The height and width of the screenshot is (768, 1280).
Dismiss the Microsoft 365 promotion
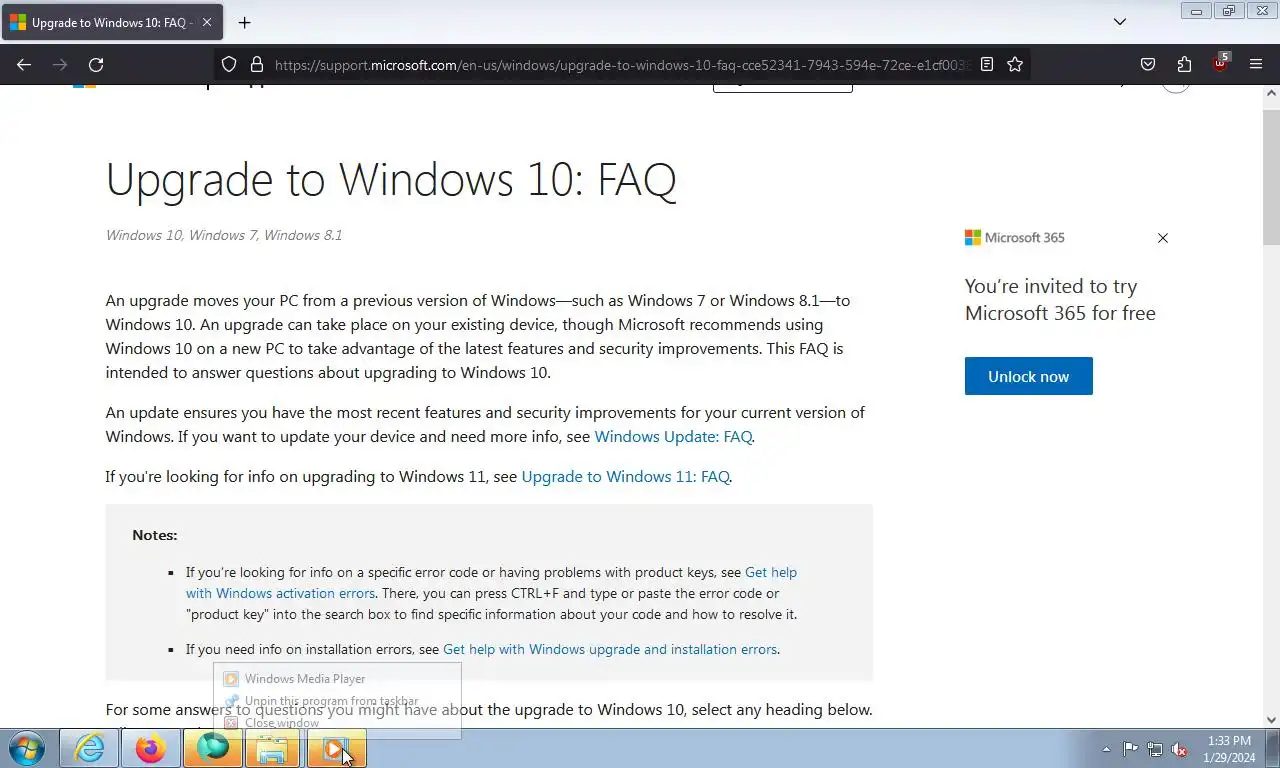pos(1162,238)
